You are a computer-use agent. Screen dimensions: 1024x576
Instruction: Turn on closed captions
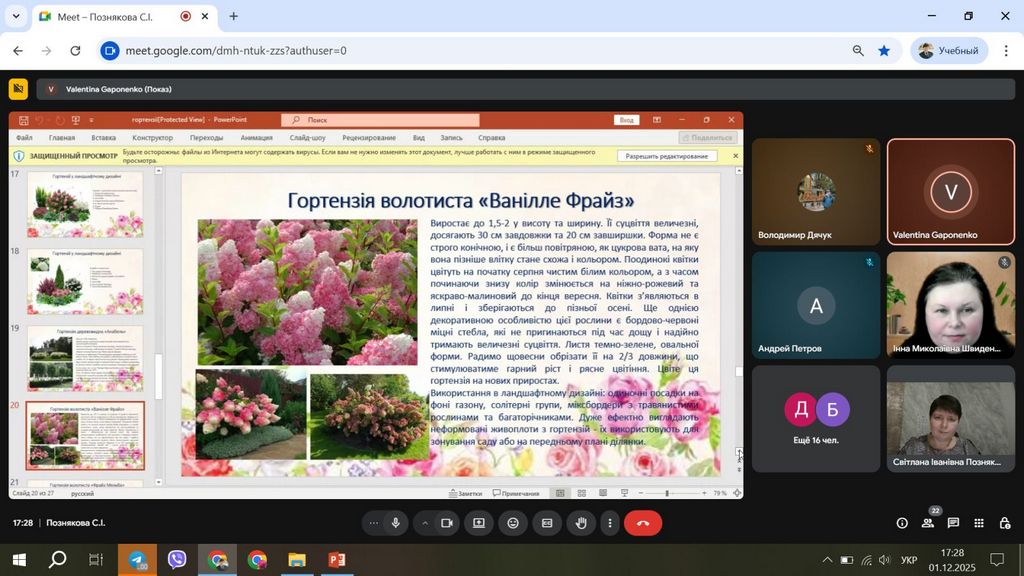(x=547, y=523)
